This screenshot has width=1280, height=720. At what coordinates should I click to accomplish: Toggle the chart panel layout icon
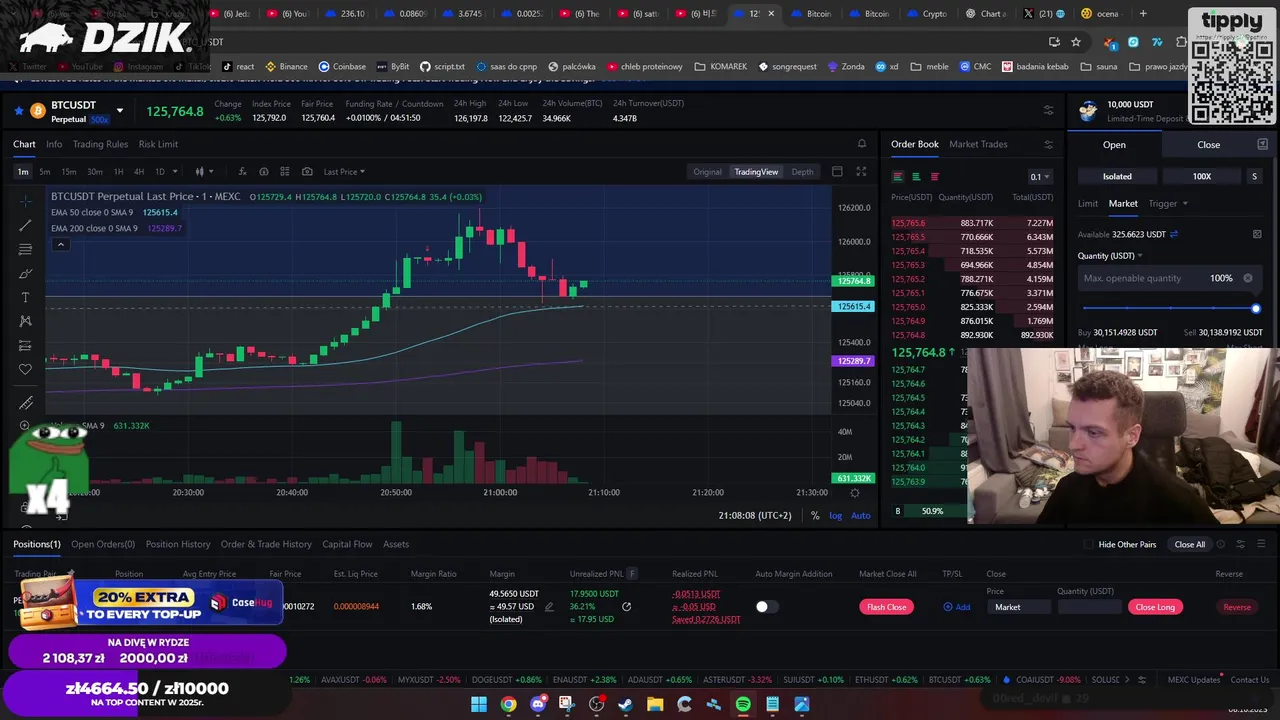click(837, 172)
